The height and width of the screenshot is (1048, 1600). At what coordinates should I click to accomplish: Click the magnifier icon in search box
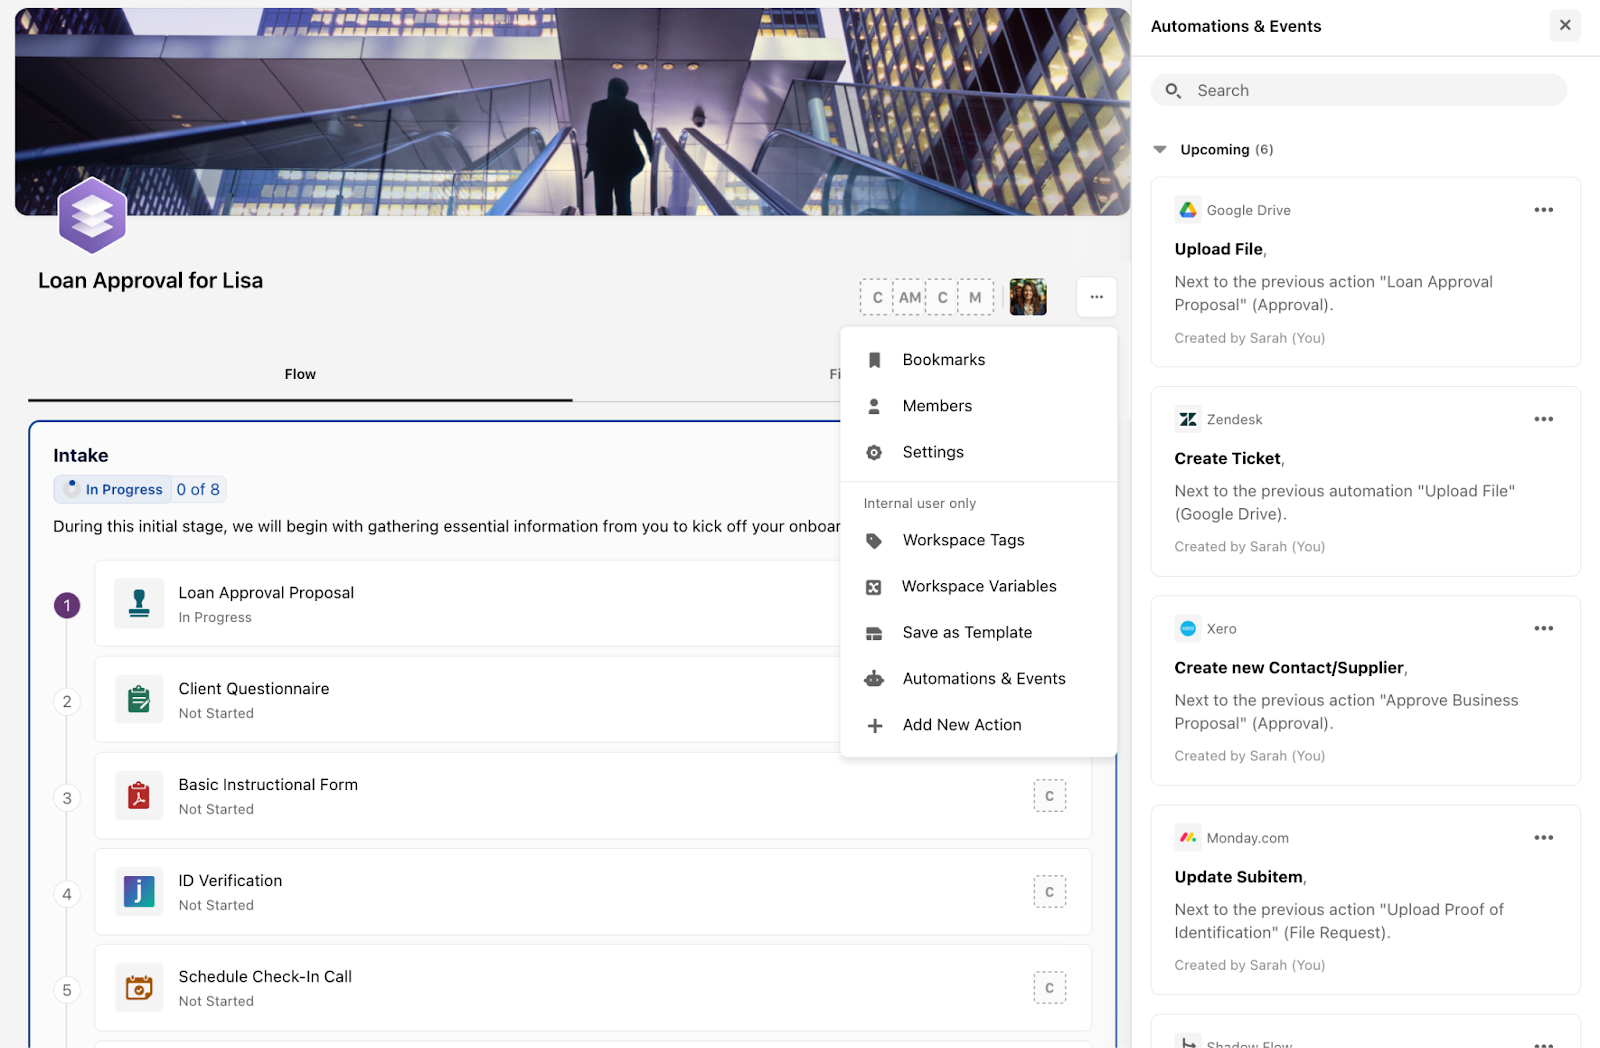1173,90
